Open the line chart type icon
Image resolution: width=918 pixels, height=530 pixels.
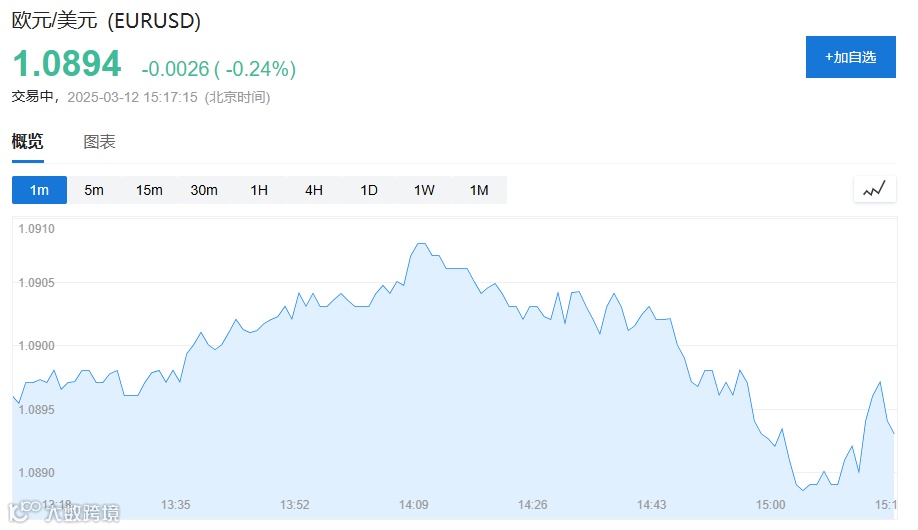(x=874, y=189)
